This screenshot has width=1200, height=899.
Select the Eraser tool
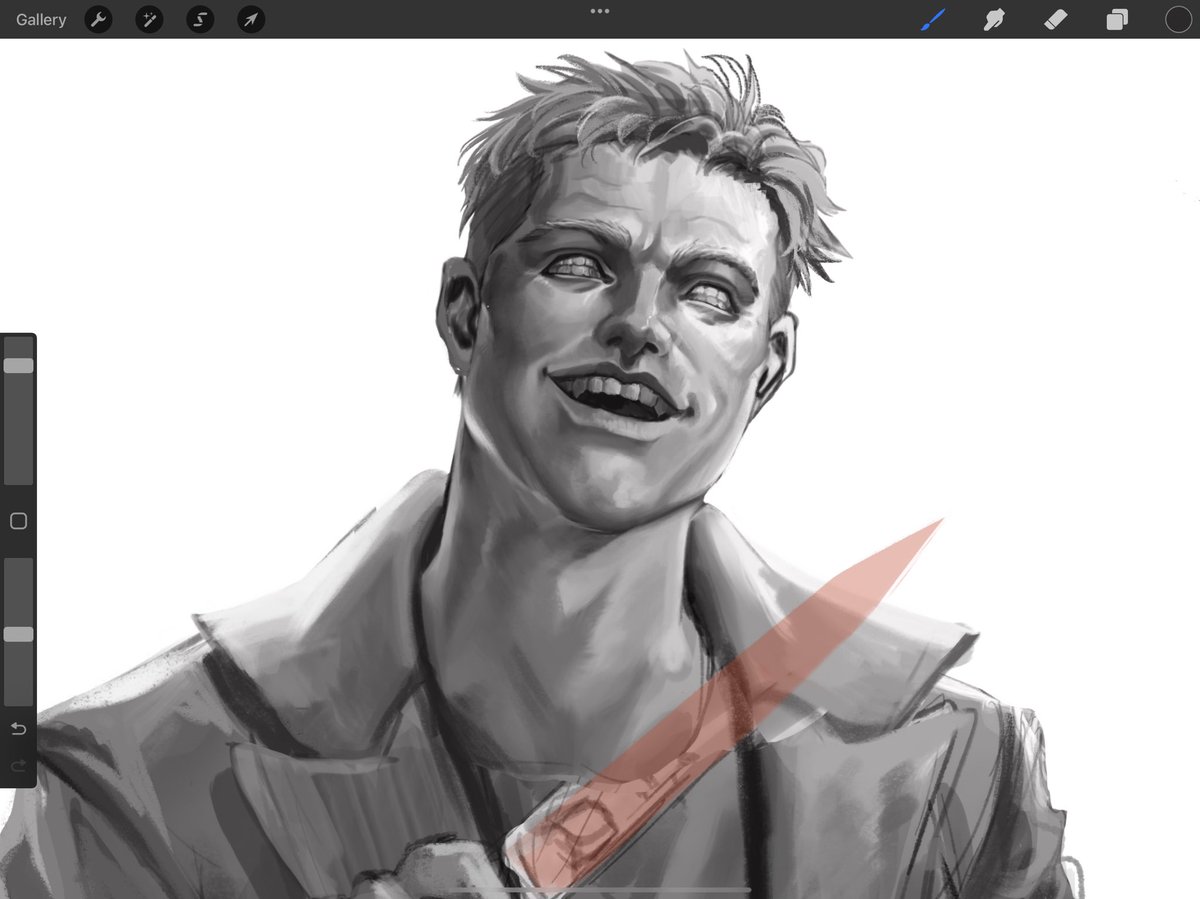1055,19
